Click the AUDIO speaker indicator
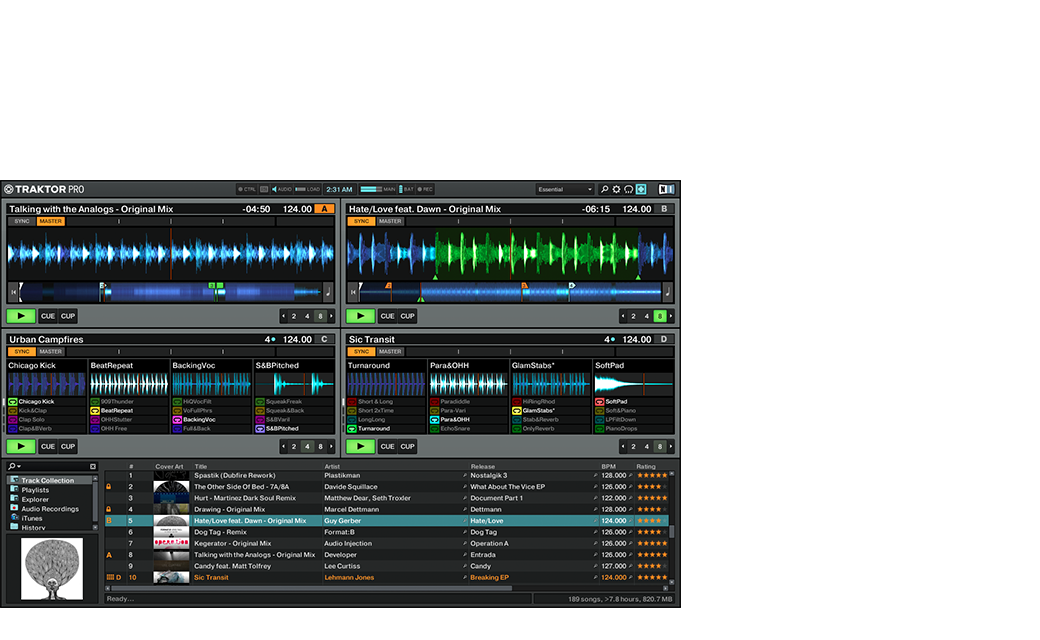The height and width of the screenshot is (640, 1040). 282,190
